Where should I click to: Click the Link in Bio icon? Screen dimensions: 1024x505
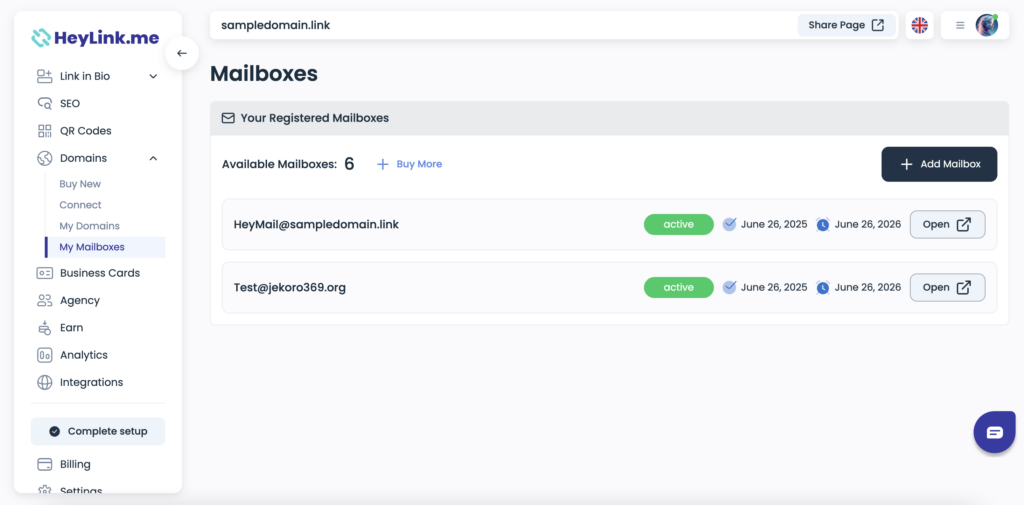[x=44, y=76]
